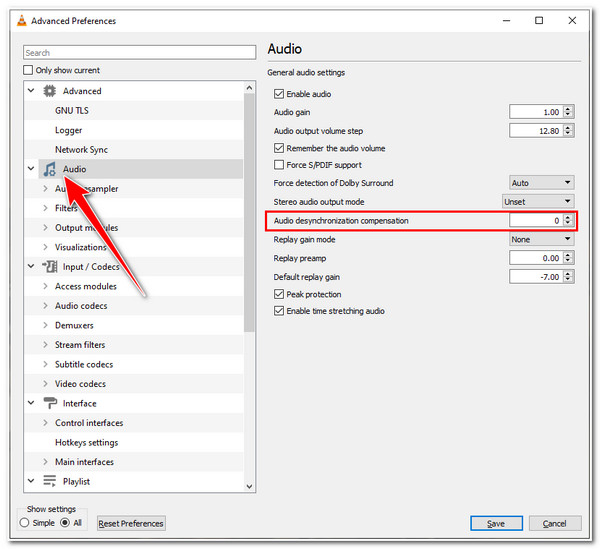Select Hotkeys settings in the tree
The image size is (600, 549).
point(86,442)
